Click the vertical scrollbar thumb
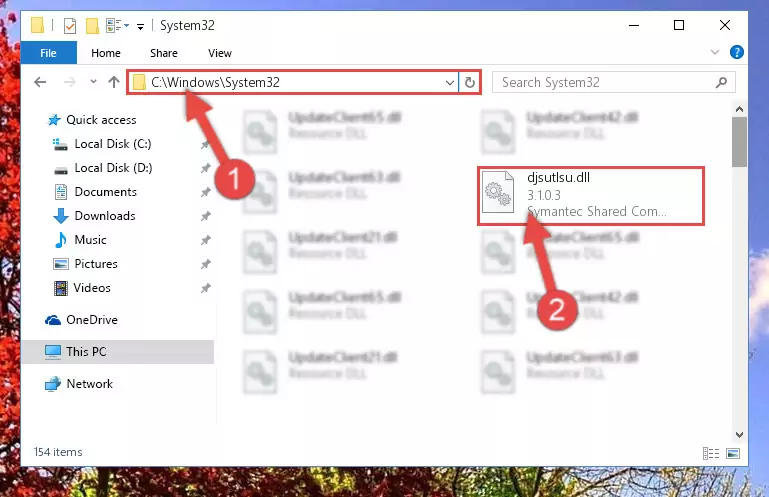Image resolution: width=769 pixels, height=497 pixels. [x=739, y=142]
